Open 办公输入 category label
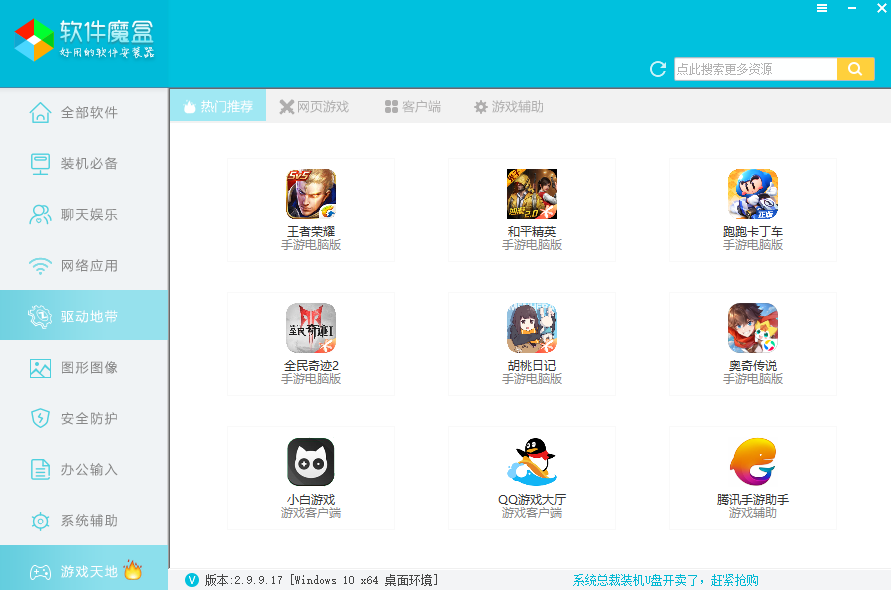Screen dimensions: 891x590 pos(89,469)
